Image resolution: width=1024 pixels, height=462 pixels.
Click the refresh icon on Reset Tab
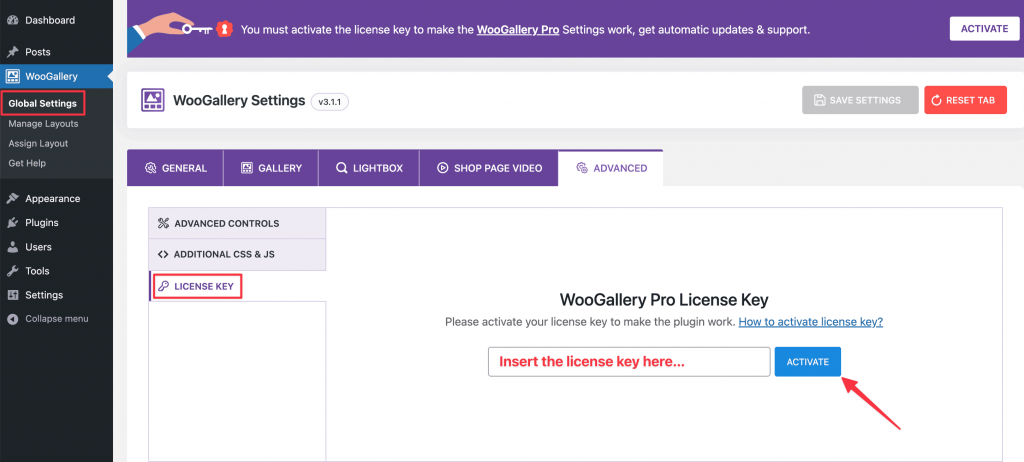click(x=936, y=101)
